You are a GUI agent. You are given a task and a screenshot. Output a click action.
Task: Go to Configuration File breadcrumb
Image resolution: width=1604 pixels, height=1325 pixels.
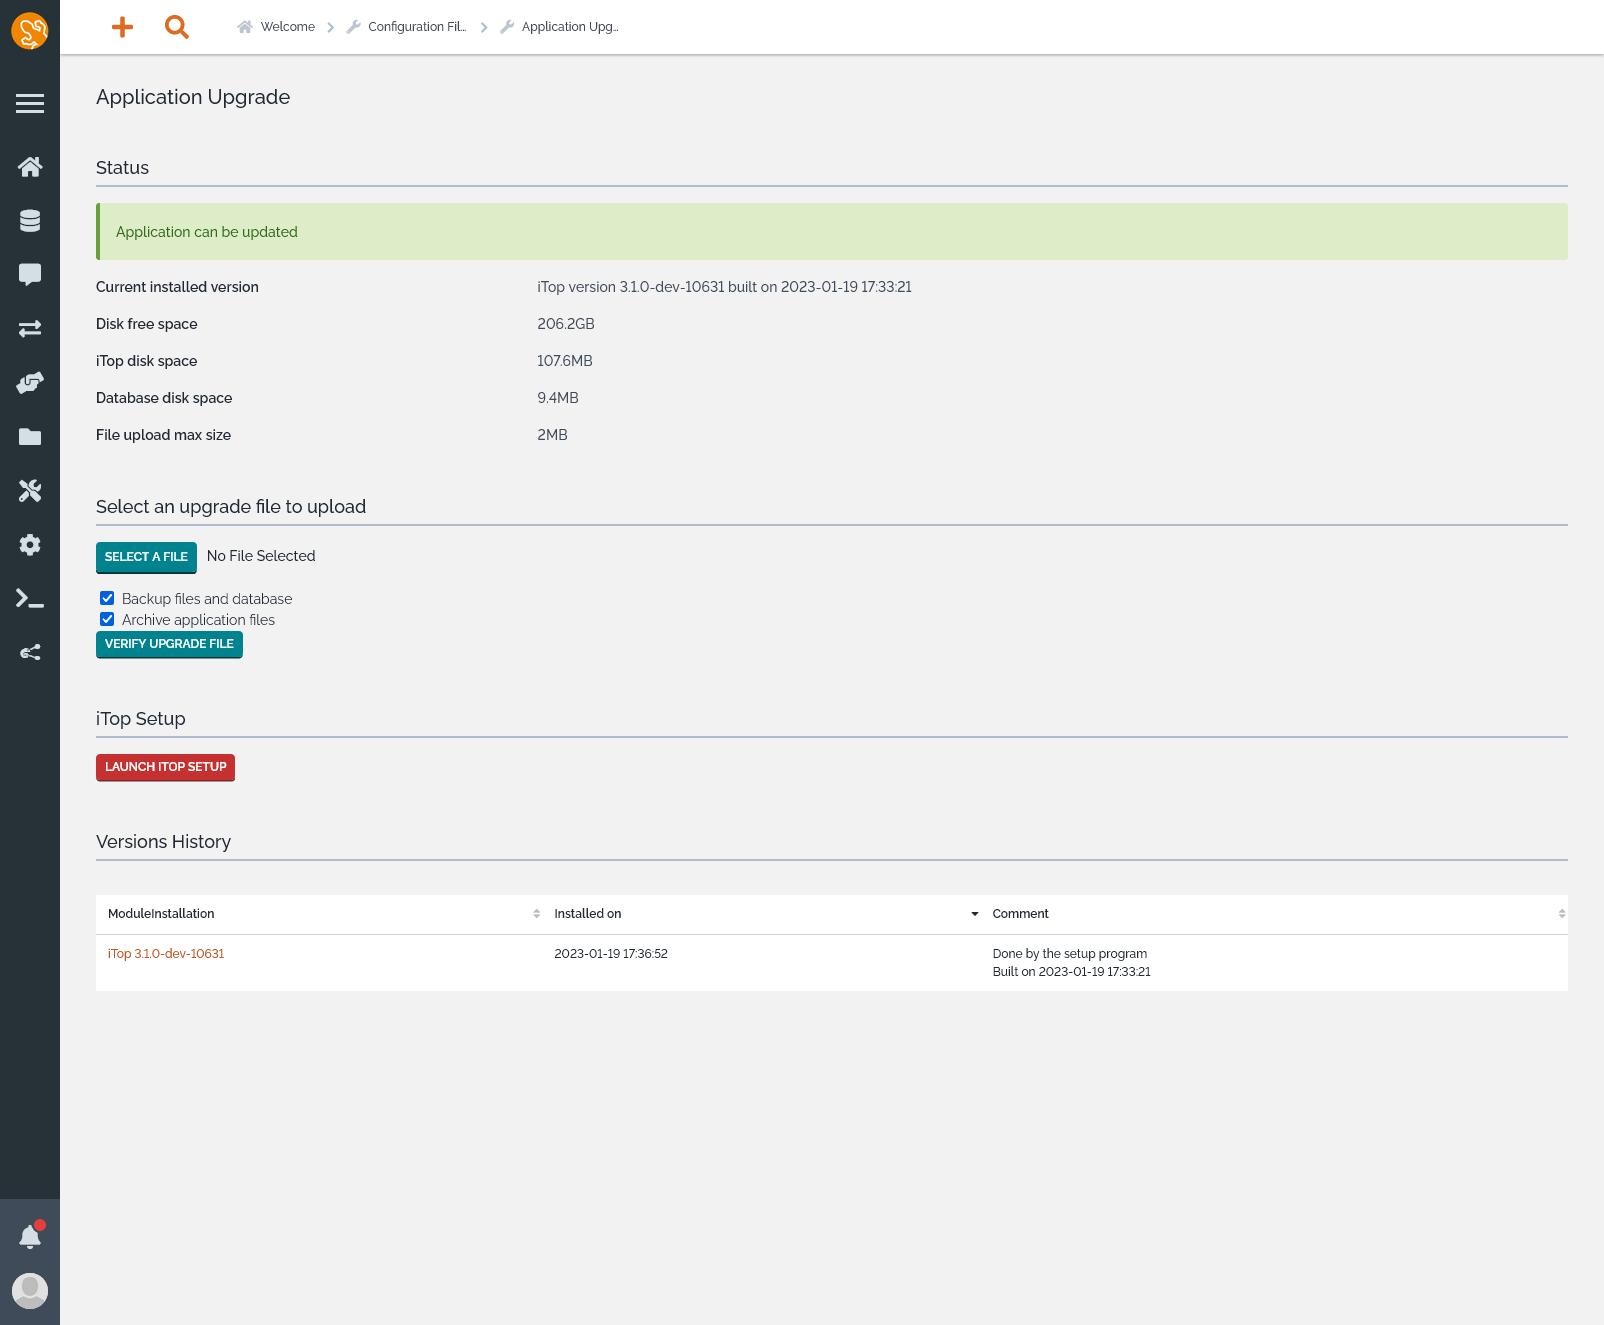click(416, 27)
